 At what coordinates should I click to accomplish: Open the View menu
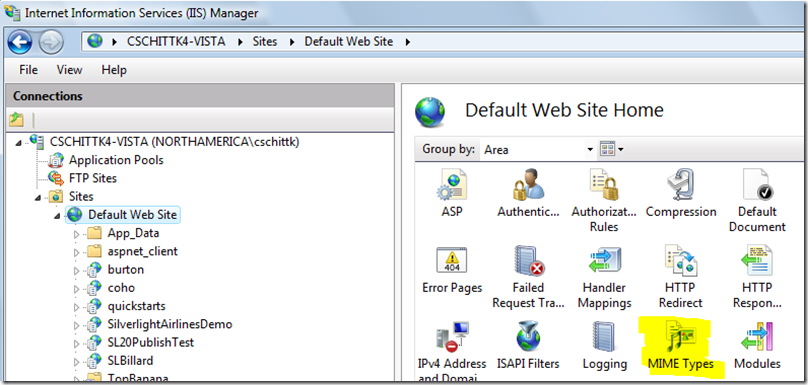tap(70, 70)
